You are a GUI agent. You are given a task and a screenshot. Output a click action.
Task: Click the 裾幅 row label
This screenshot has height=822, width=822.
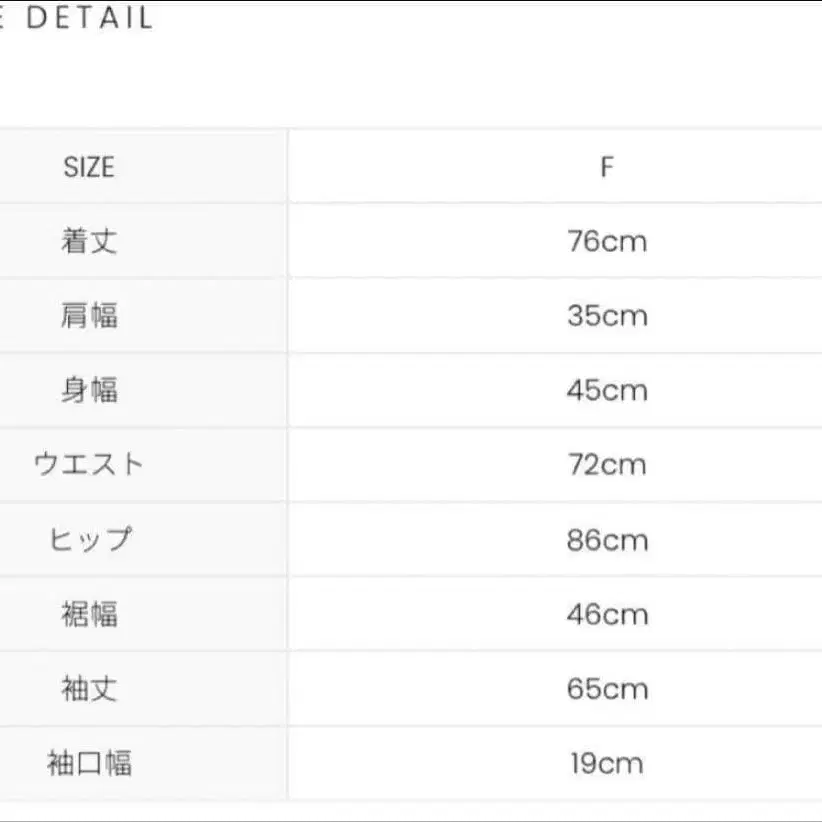pyautogui.click(x=89, y=614)
